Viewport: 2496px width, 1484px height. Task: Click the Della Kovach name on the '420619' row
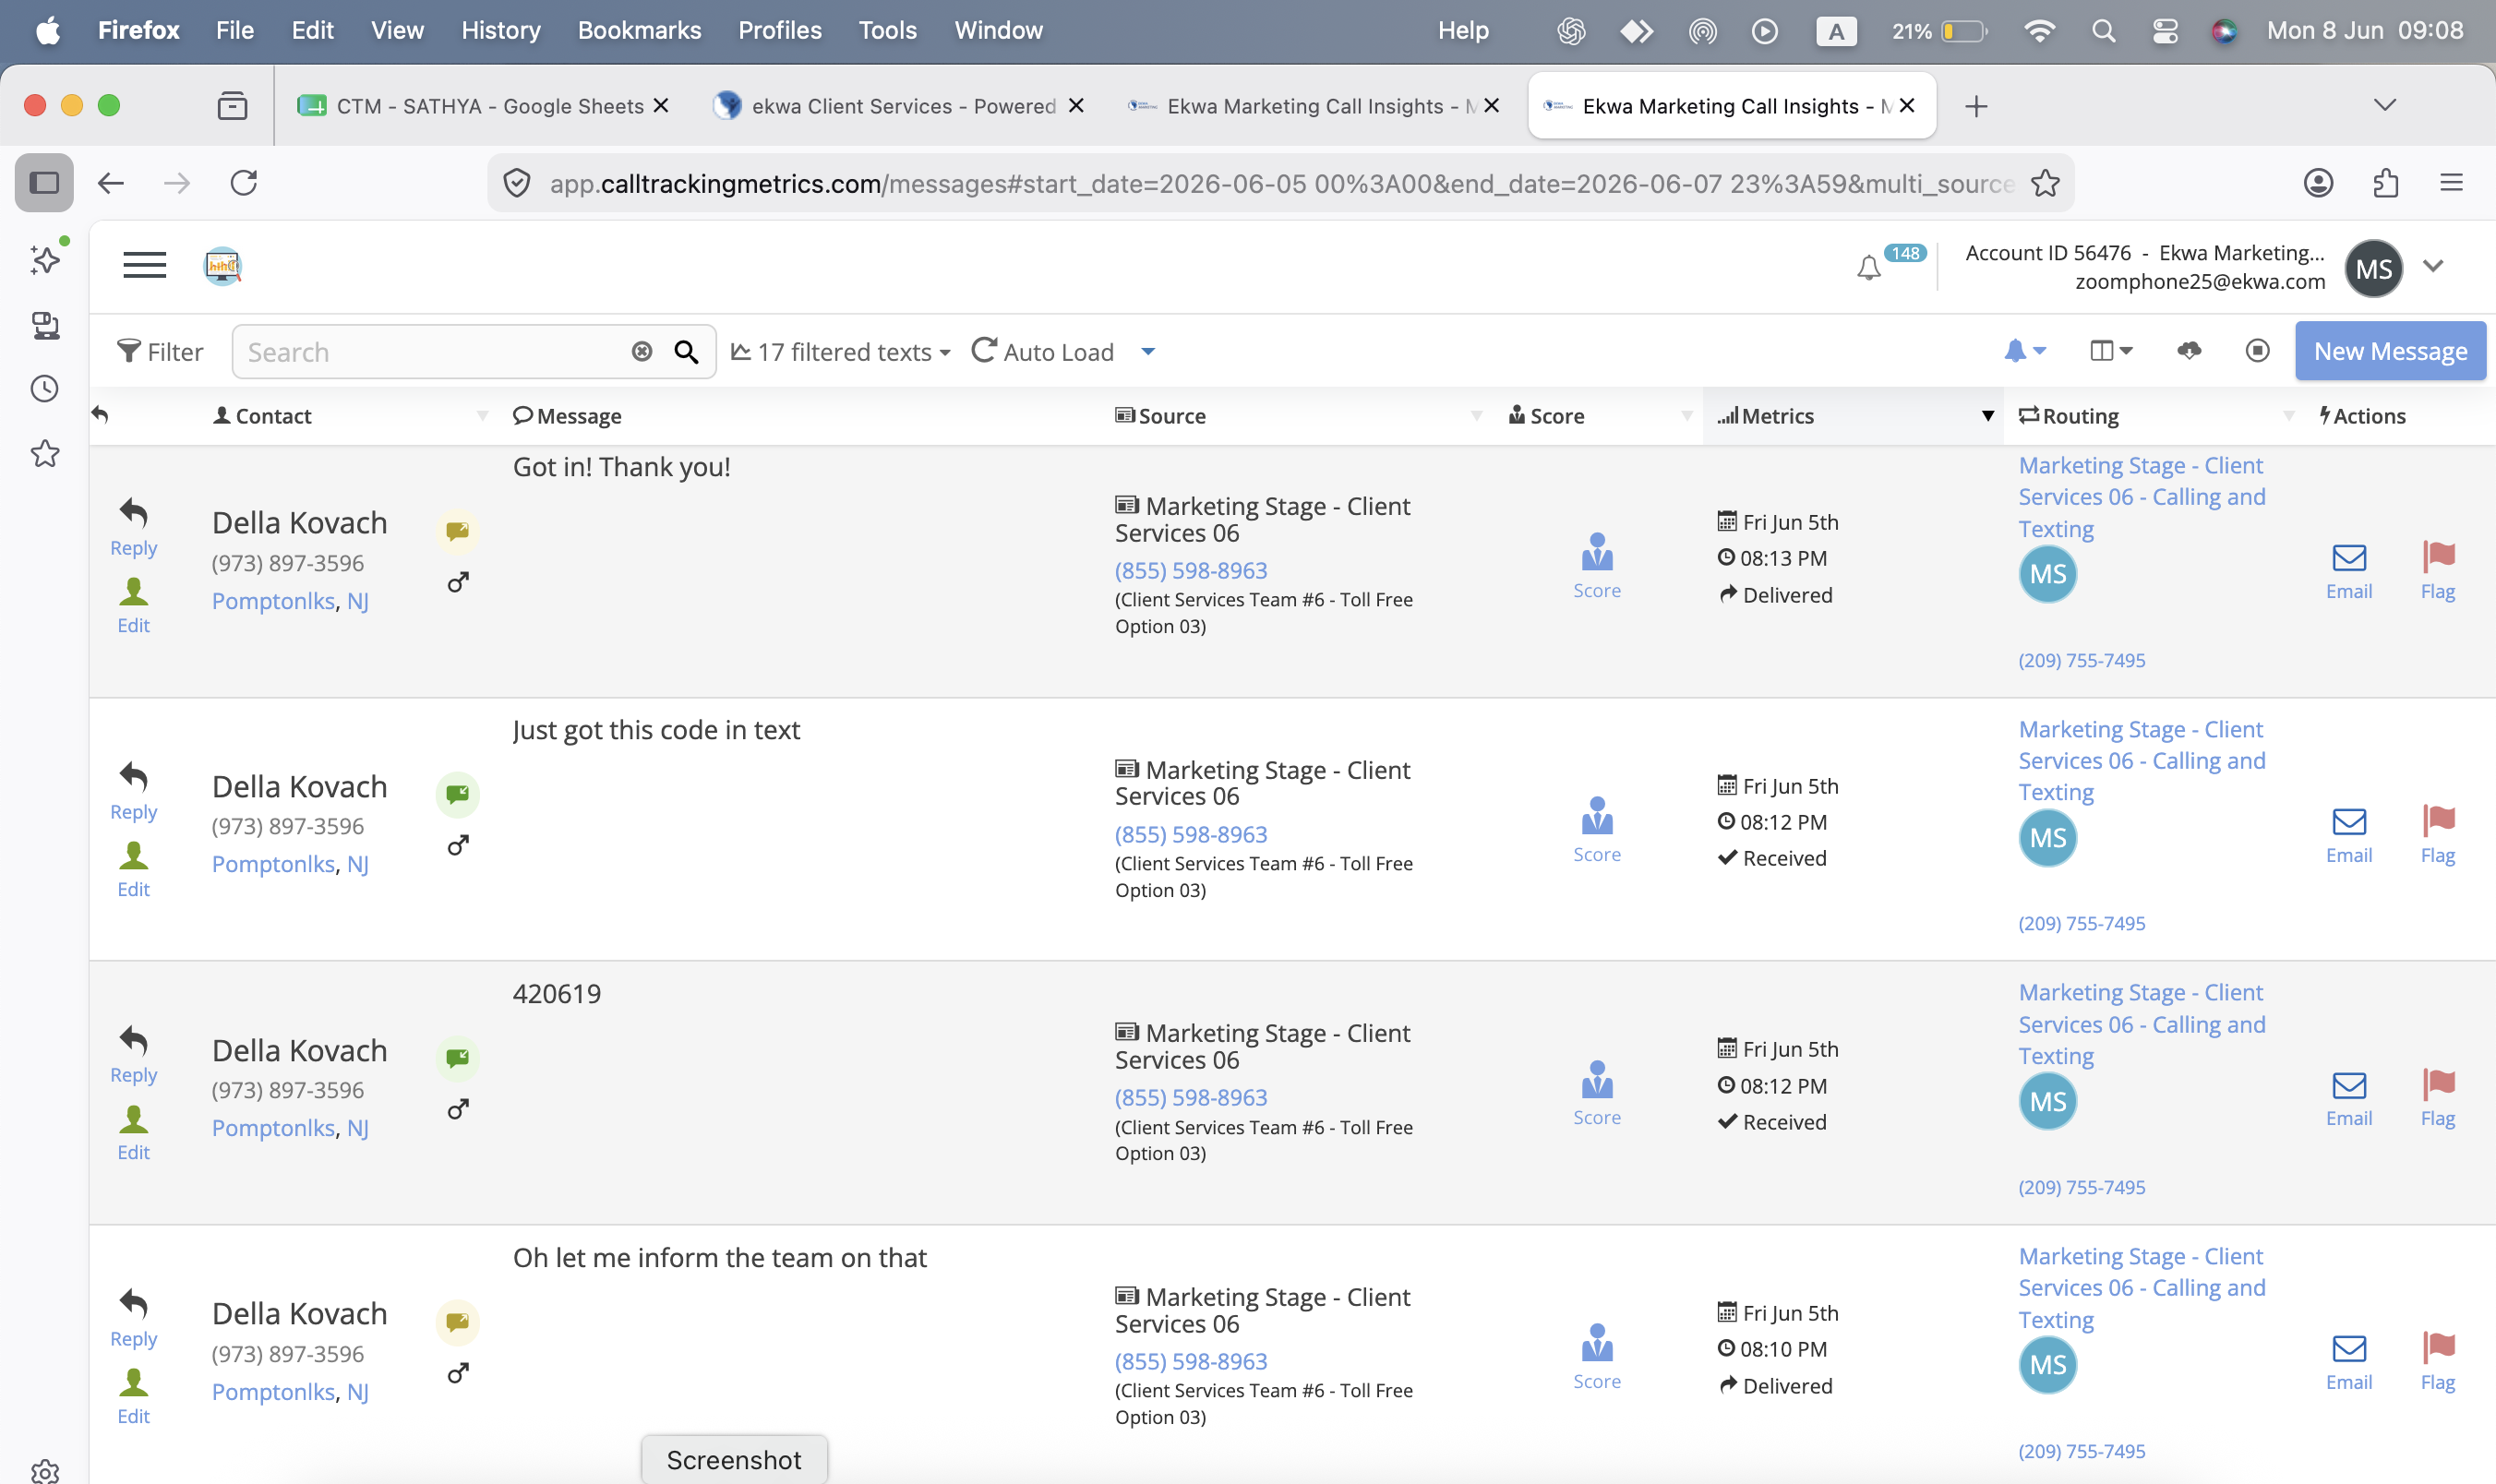pos(299,1050)
